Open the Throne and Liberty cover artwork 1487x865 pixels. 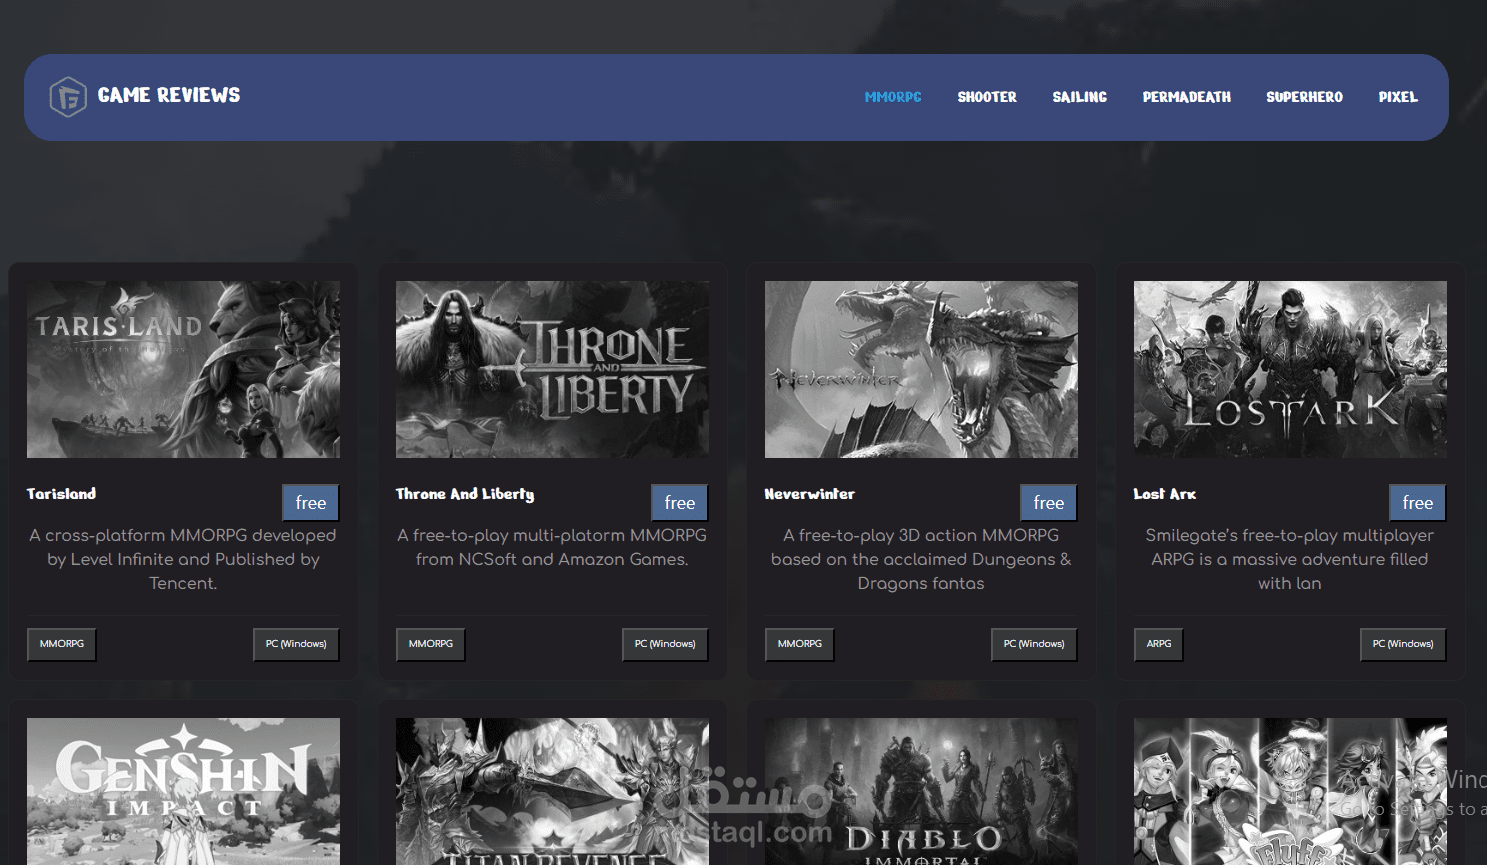tap(552, 368)
